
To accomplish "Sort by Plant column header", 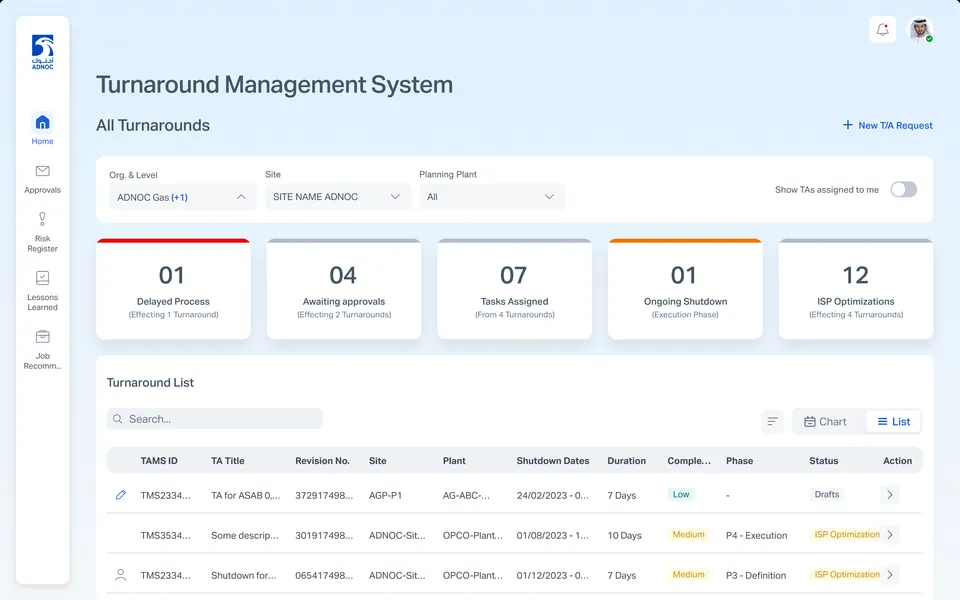I will (454, 460).
